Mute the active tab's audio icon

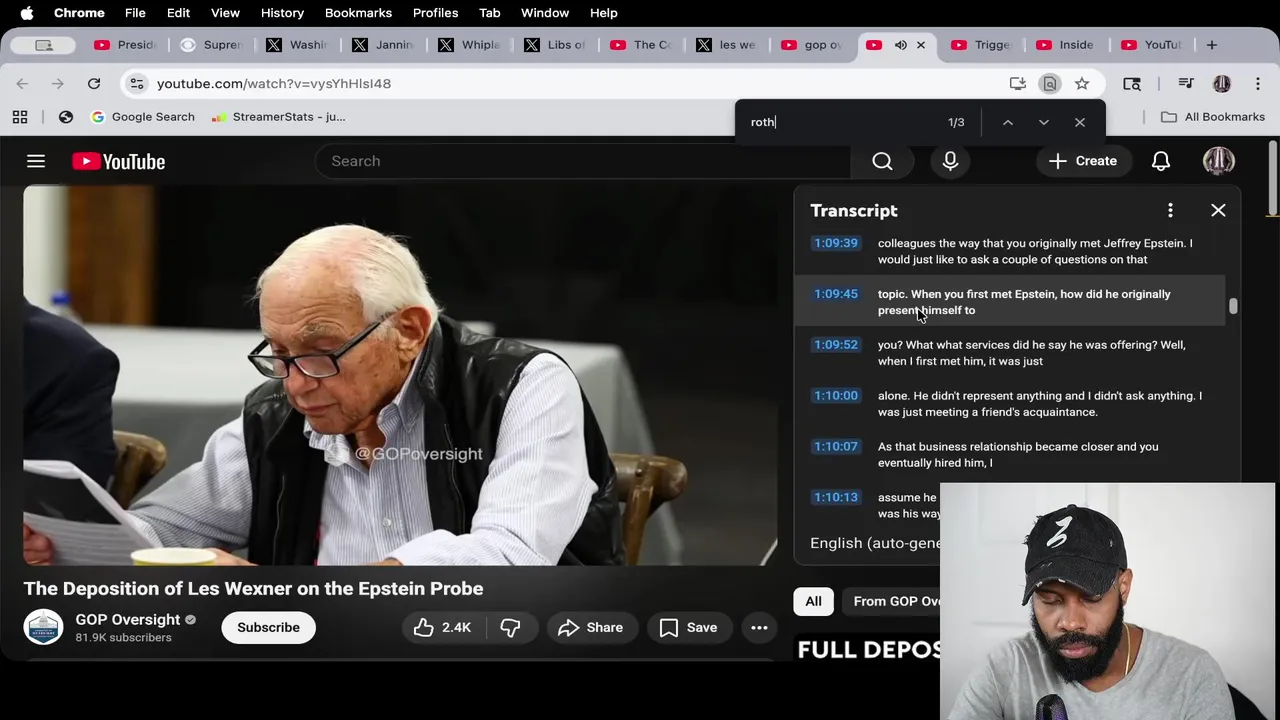click(901, 45)
